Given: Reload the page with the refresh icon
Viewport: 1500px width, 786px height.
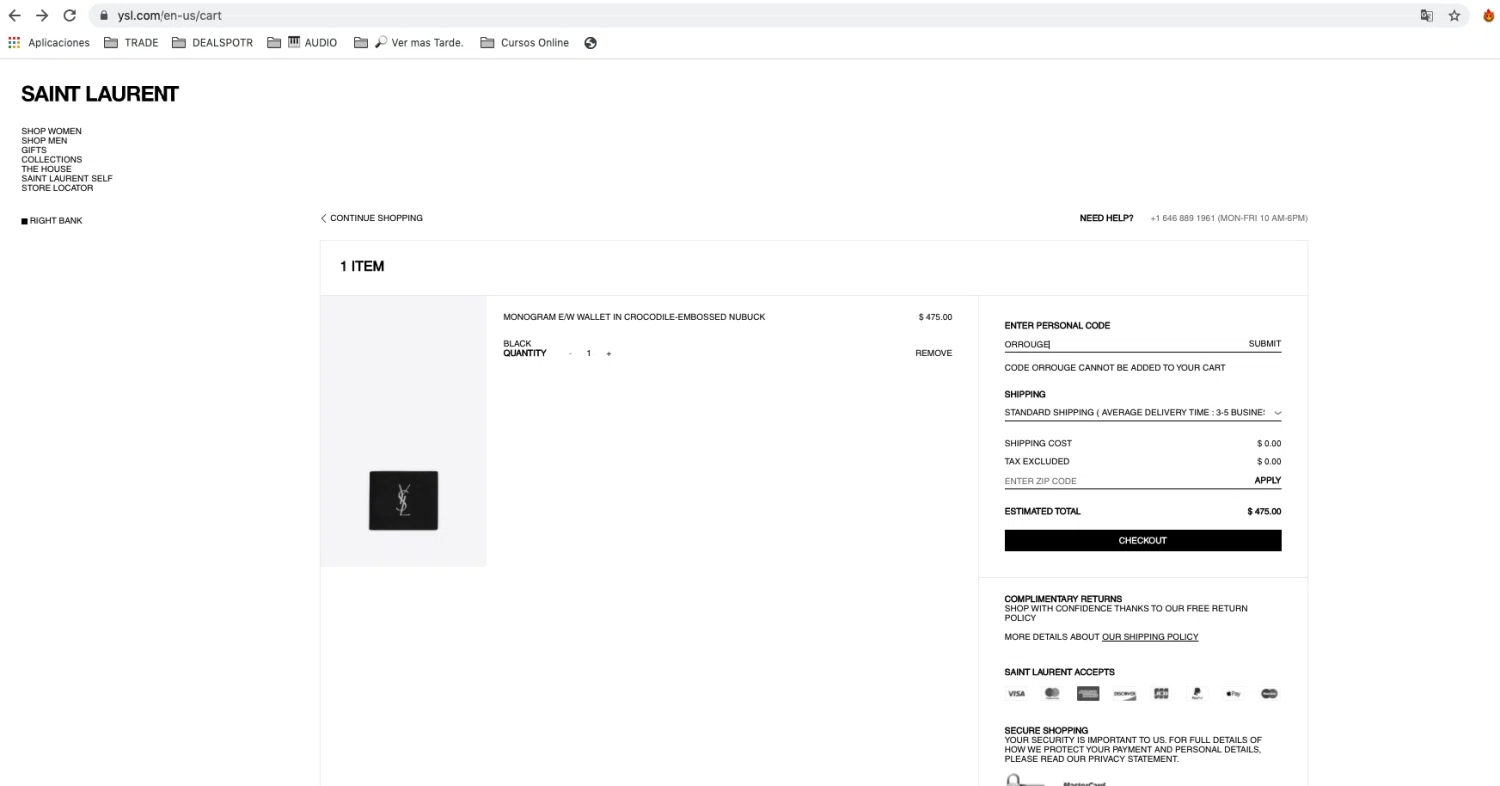Looking at the screenshot, I should [70, 15].
